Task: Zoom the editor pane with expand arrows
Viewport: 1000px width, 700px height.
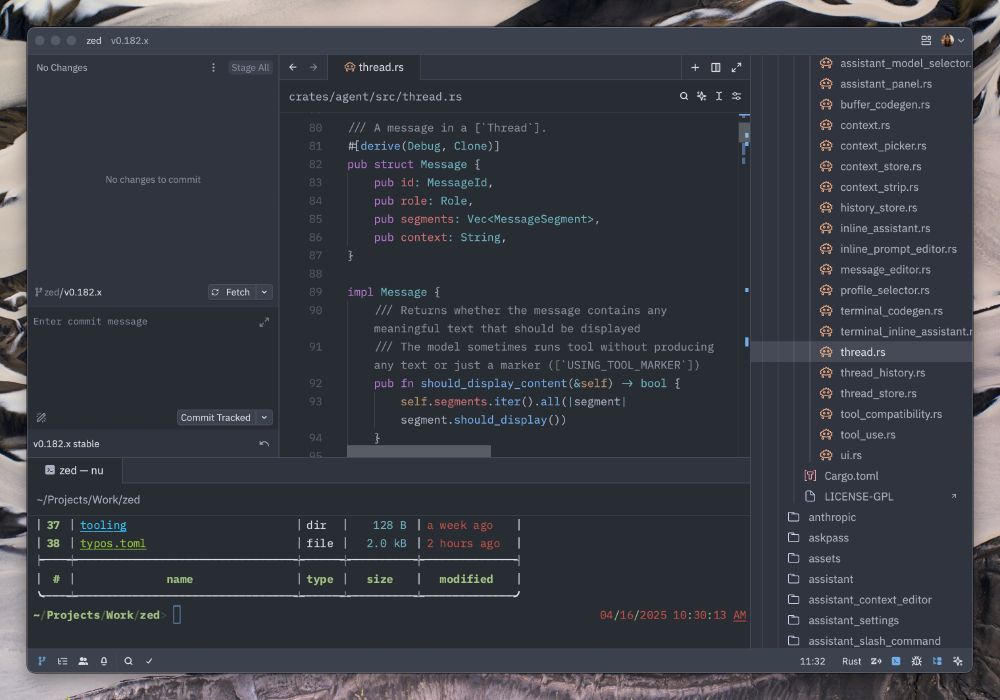Action: pos(736,67)
